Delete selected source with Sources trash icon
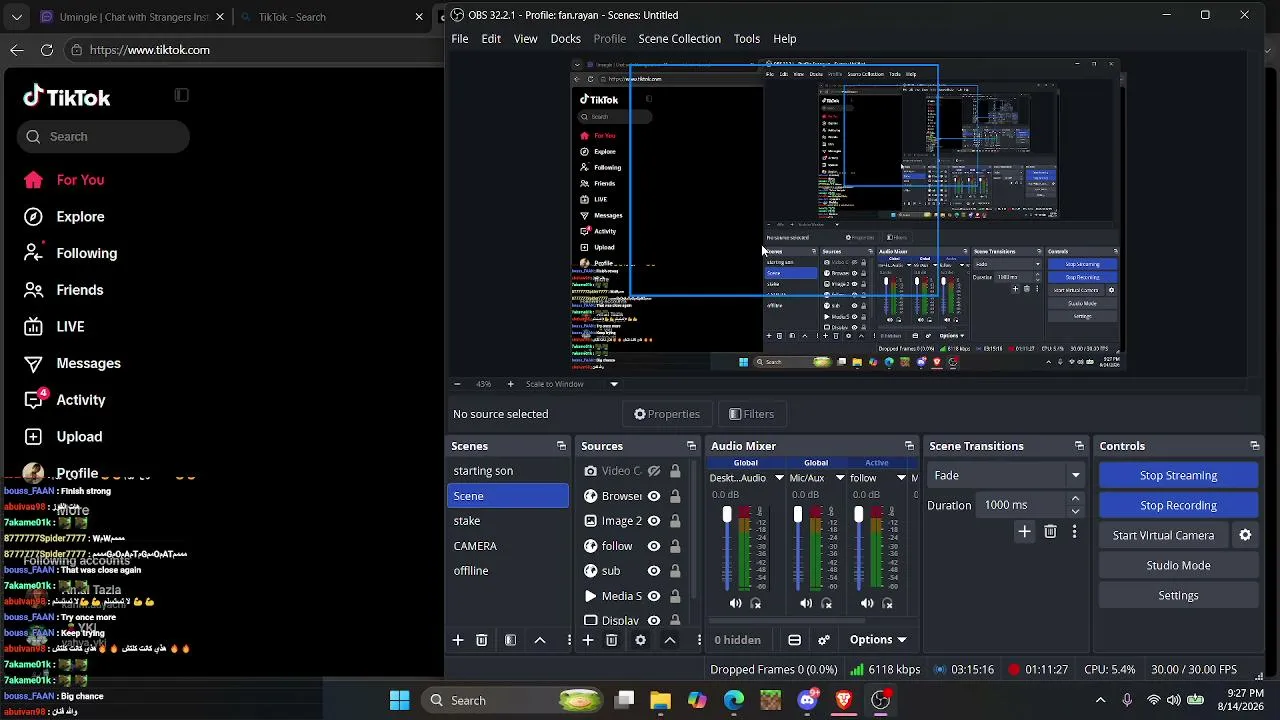The height and width of the screenshot is (720, 1280). pos(611,640)
